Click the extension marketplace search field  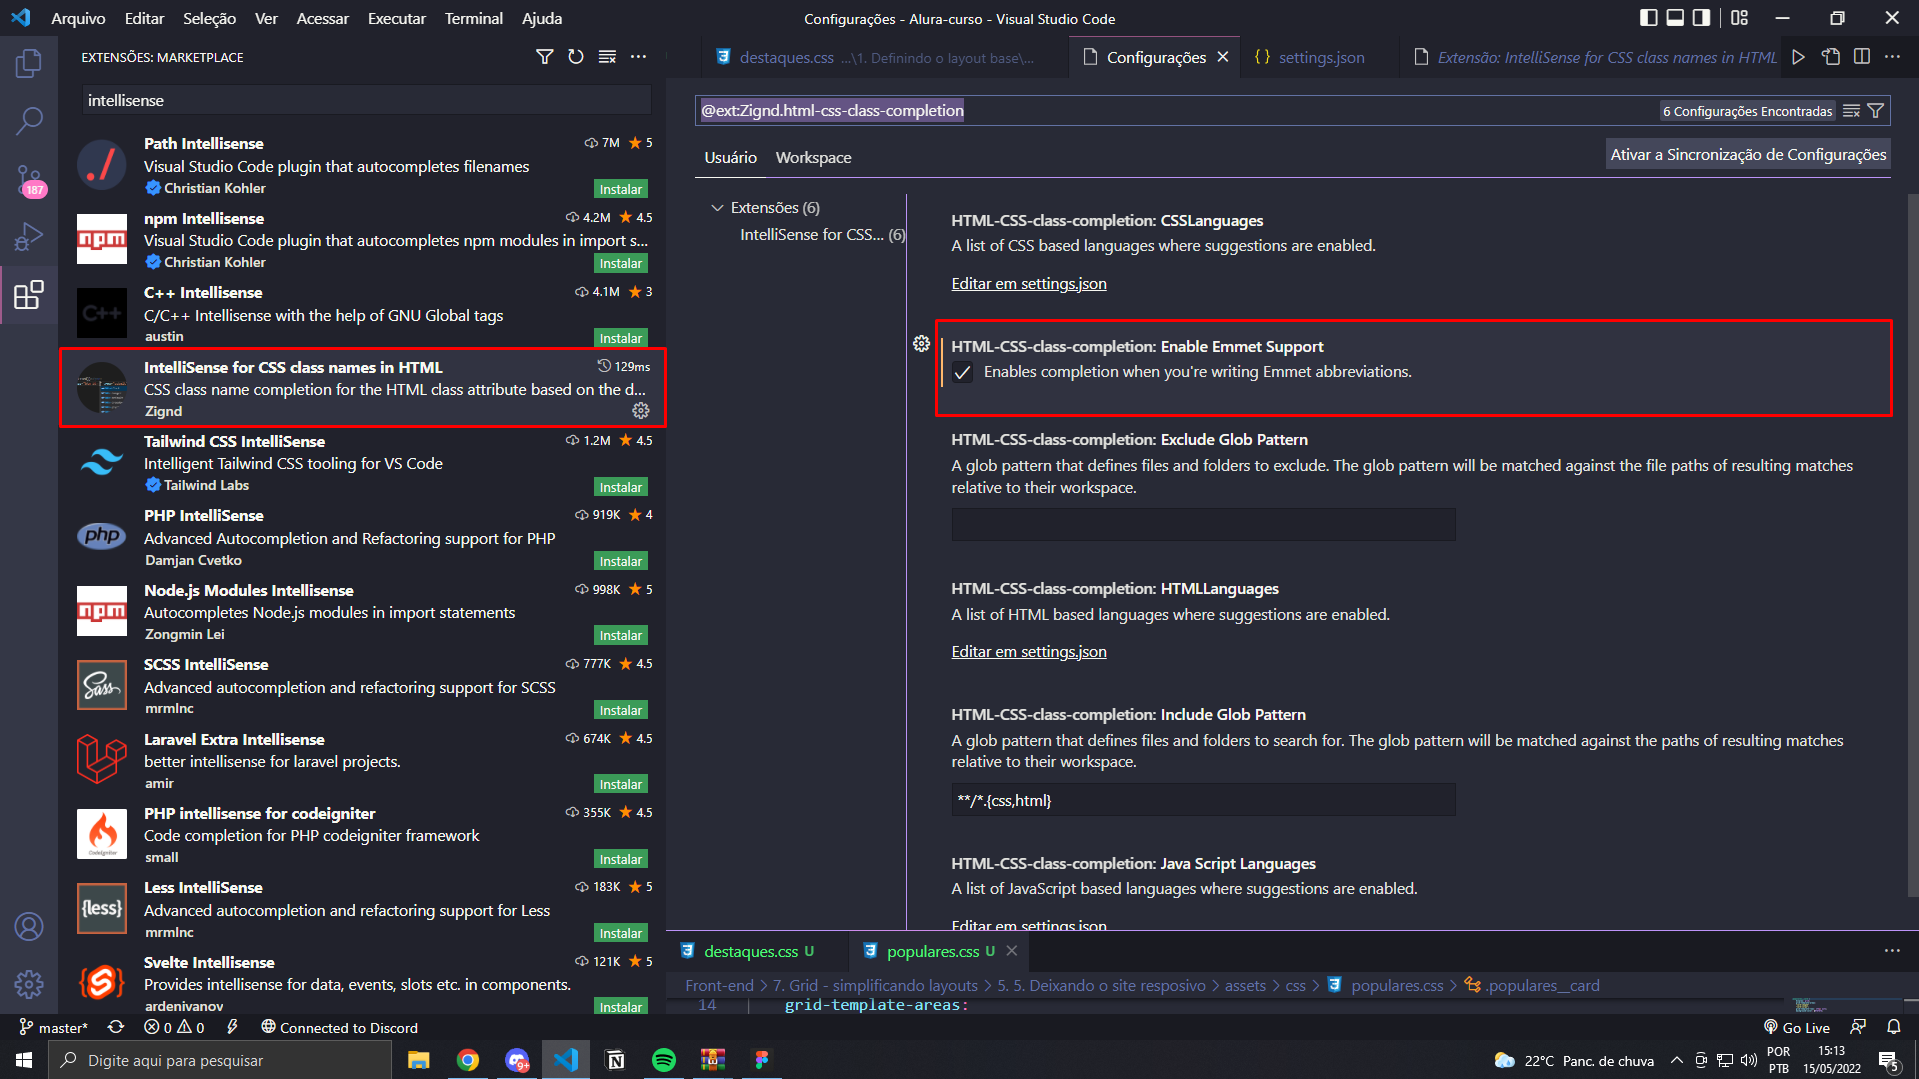coord(366,100)
